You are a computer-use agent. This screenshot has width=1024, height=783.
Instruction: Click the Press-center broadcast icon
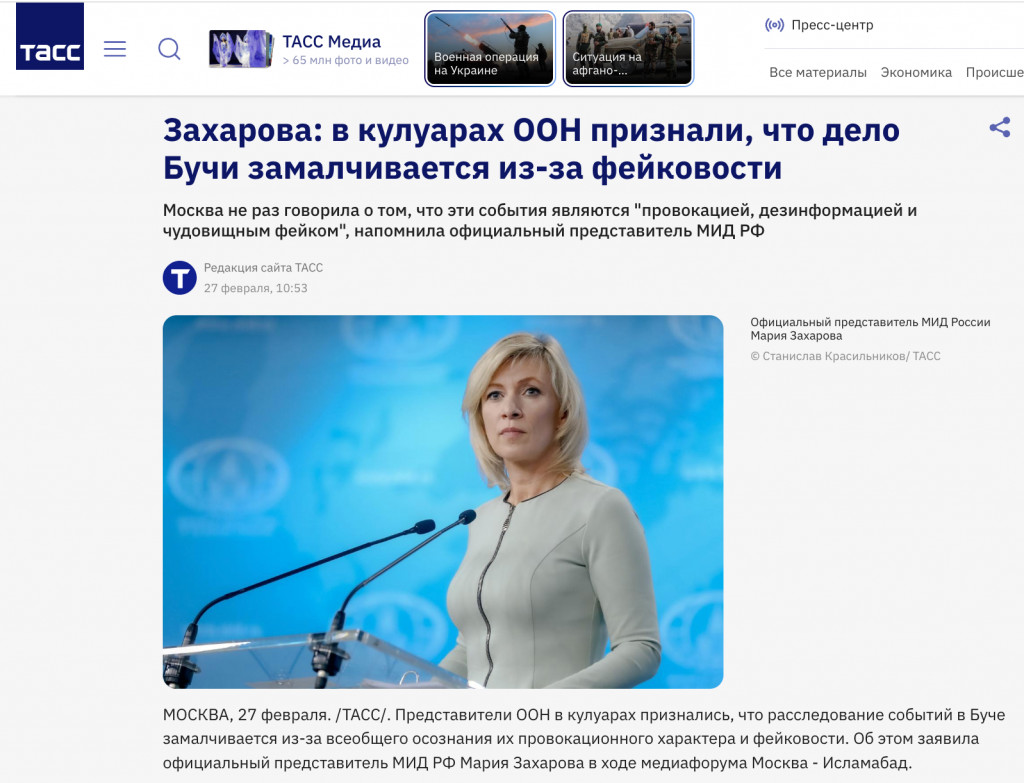tap(775, 25)
